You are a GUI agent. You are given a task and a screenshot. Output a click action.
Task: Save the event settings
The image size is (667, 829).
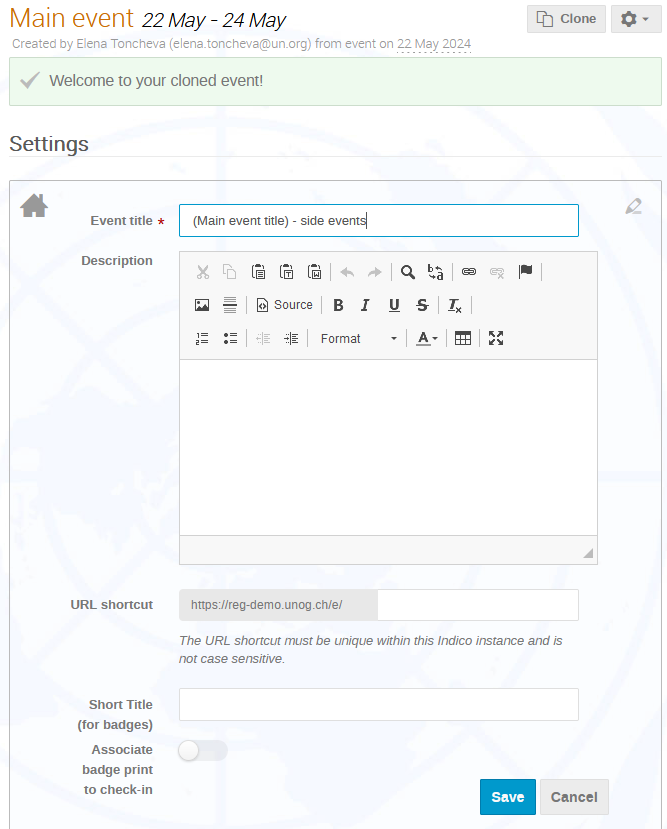tap(507, 797)
